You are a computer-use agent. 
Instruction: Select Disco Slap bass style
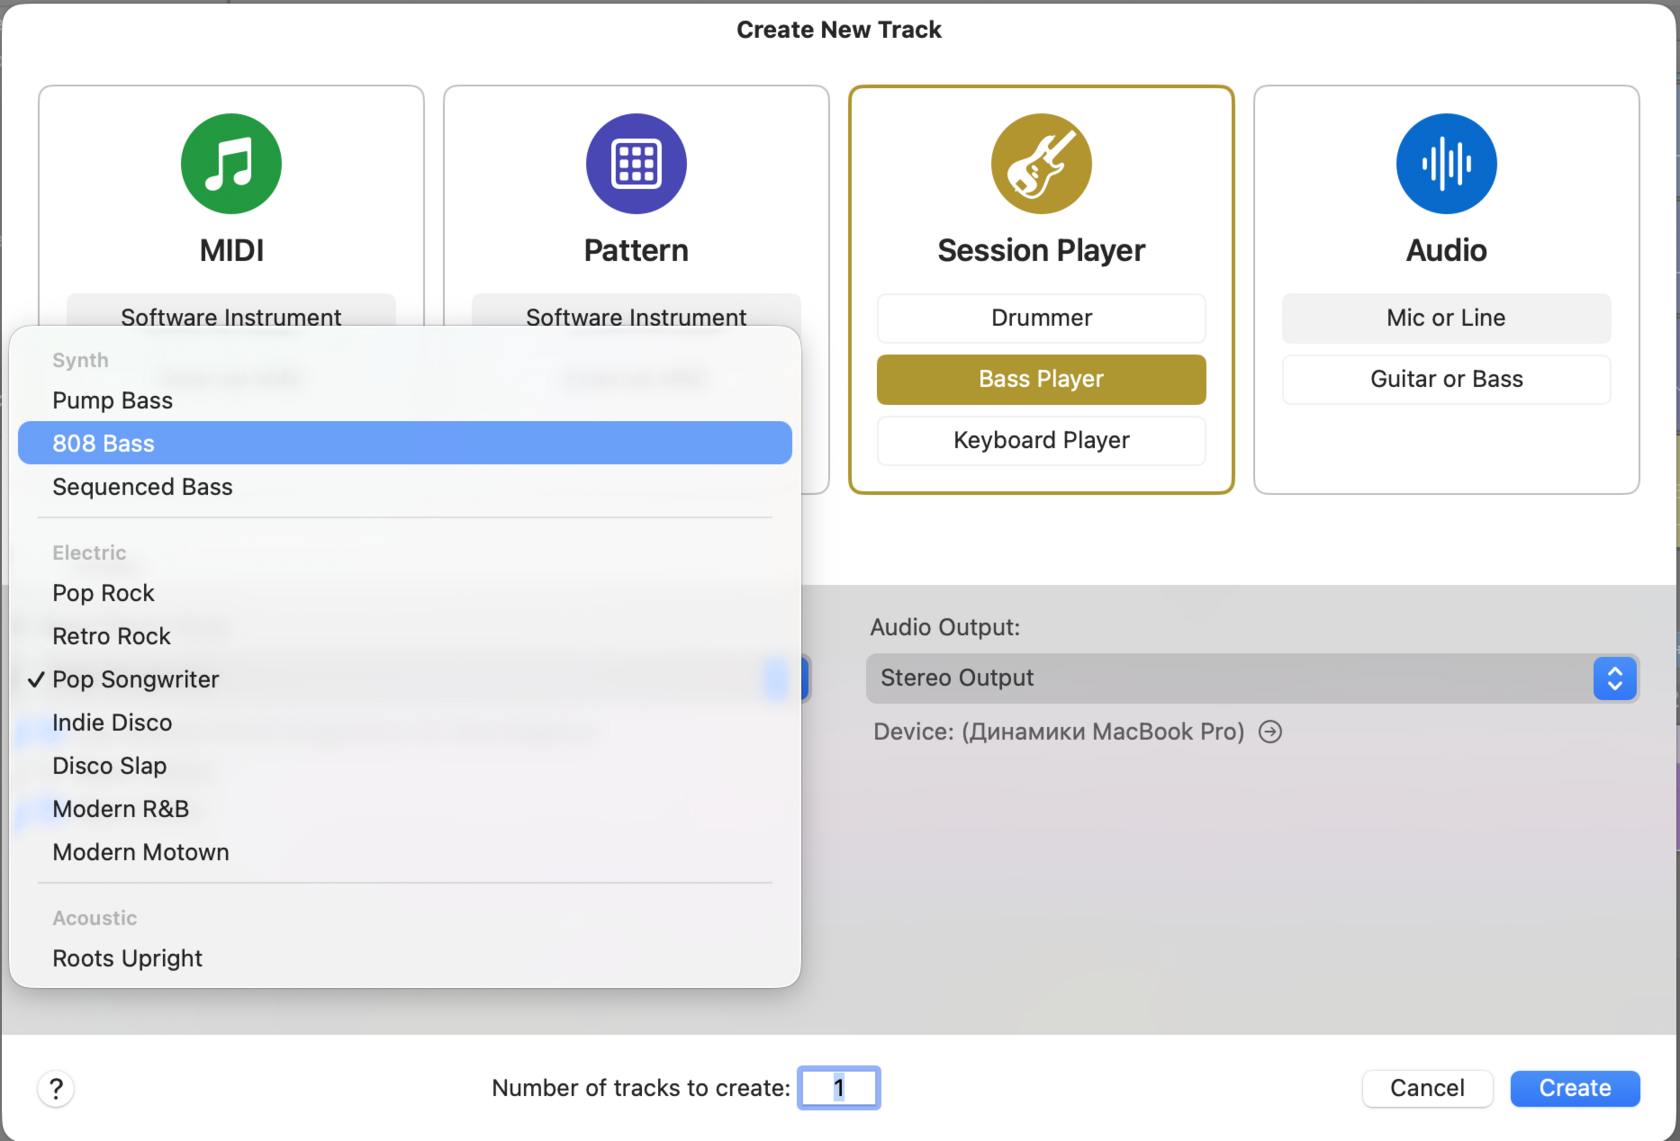coord(405,766)
